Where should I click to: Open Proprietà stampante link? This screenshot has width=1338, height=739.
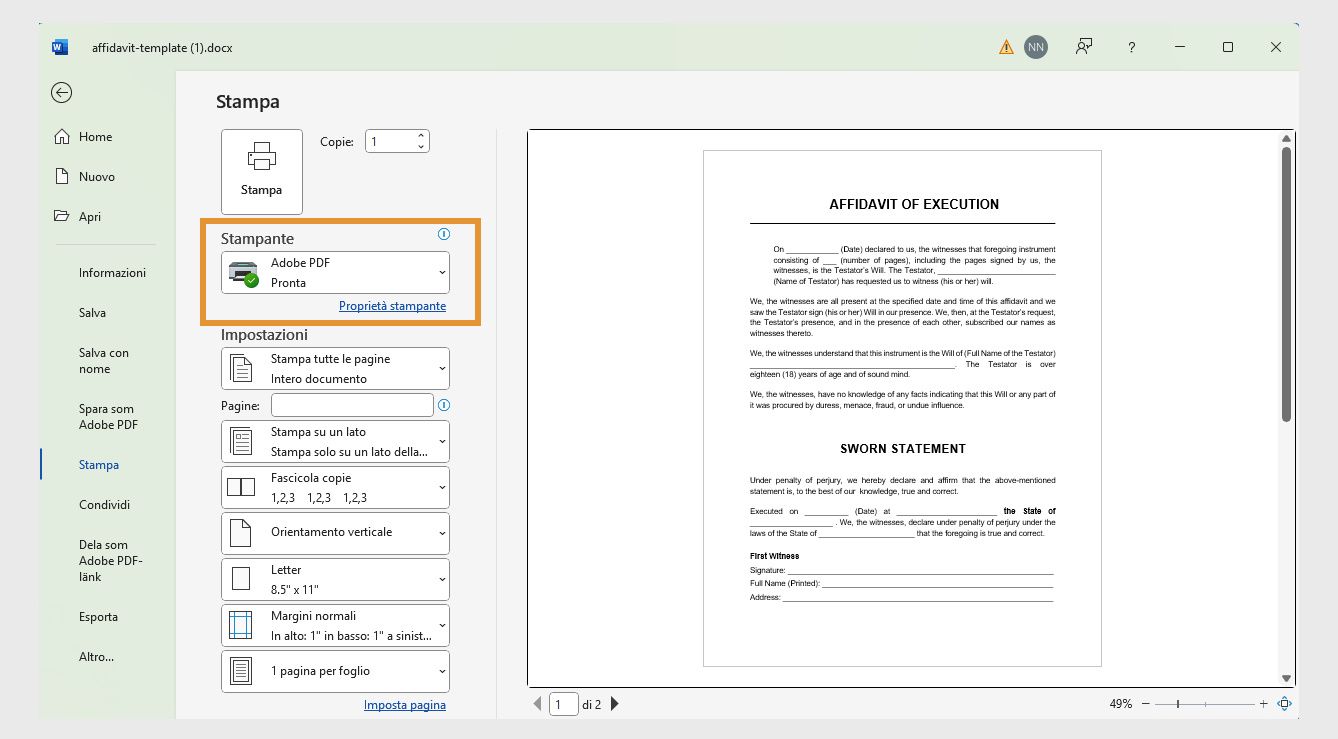pyautogui.click(x=392, y=305)
